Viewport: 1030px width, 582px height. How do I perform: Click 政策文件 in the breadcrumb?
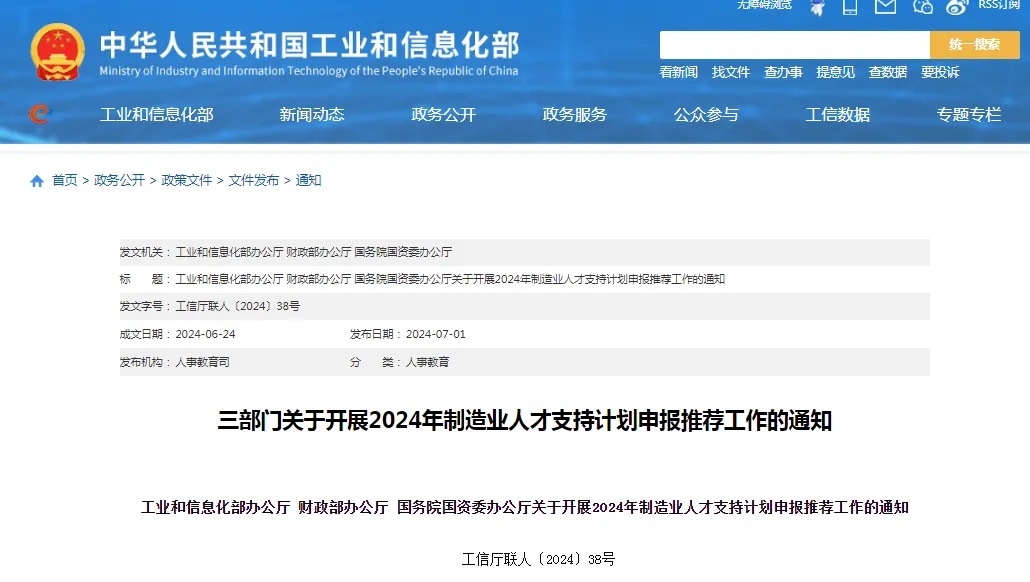coord(187,181)
